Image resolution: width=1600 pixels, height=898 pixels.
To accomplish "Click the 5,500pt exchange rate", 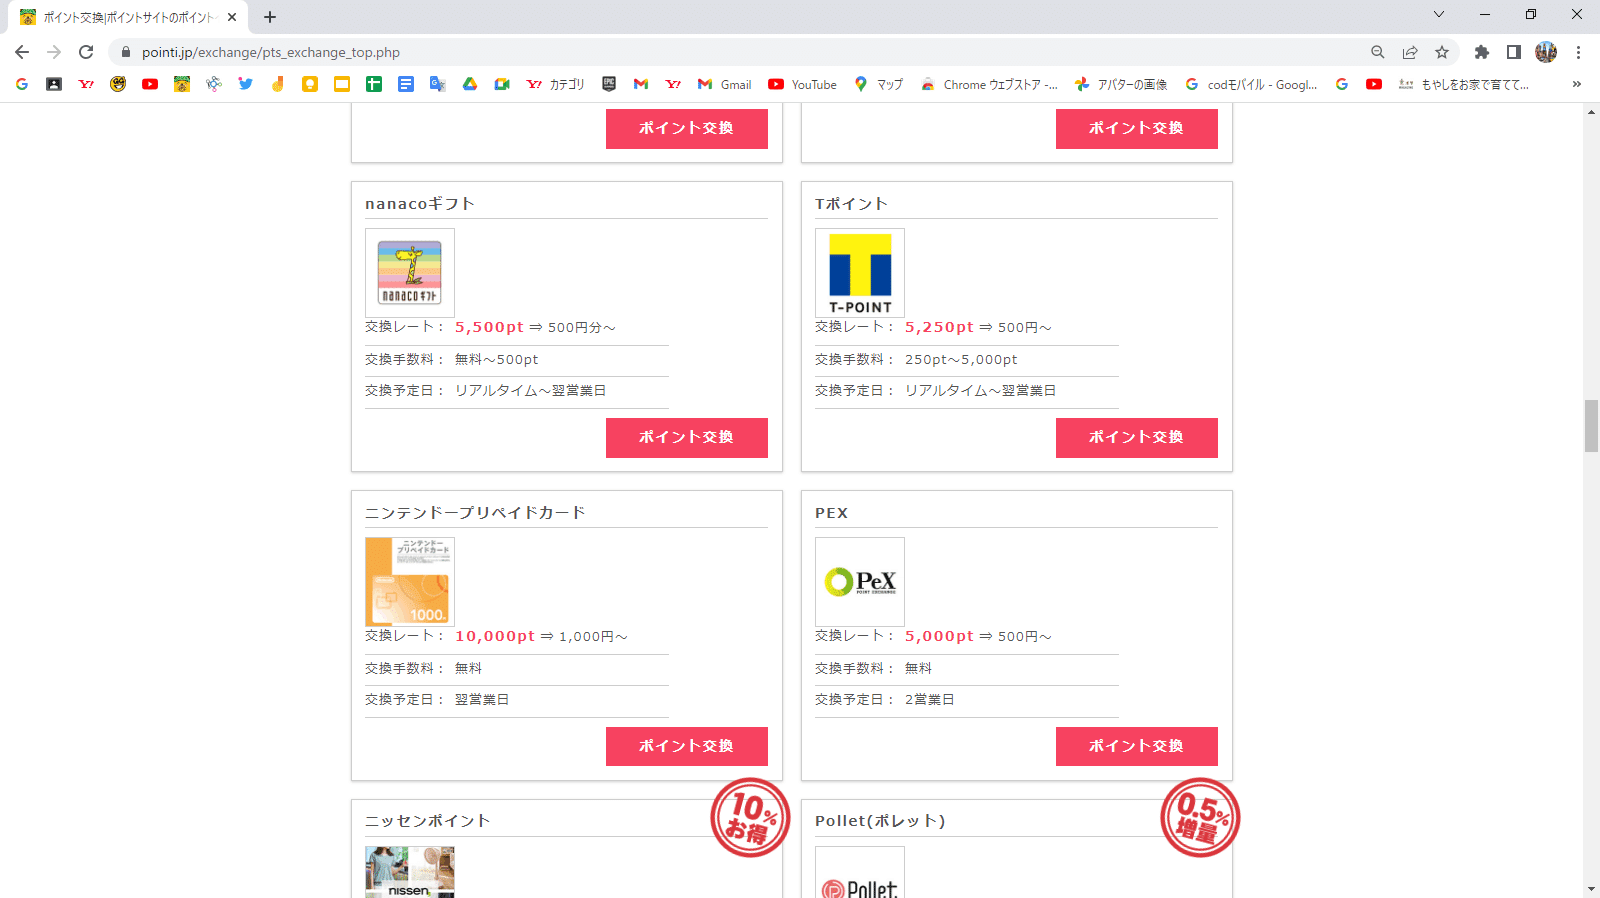I will [489, 327].
